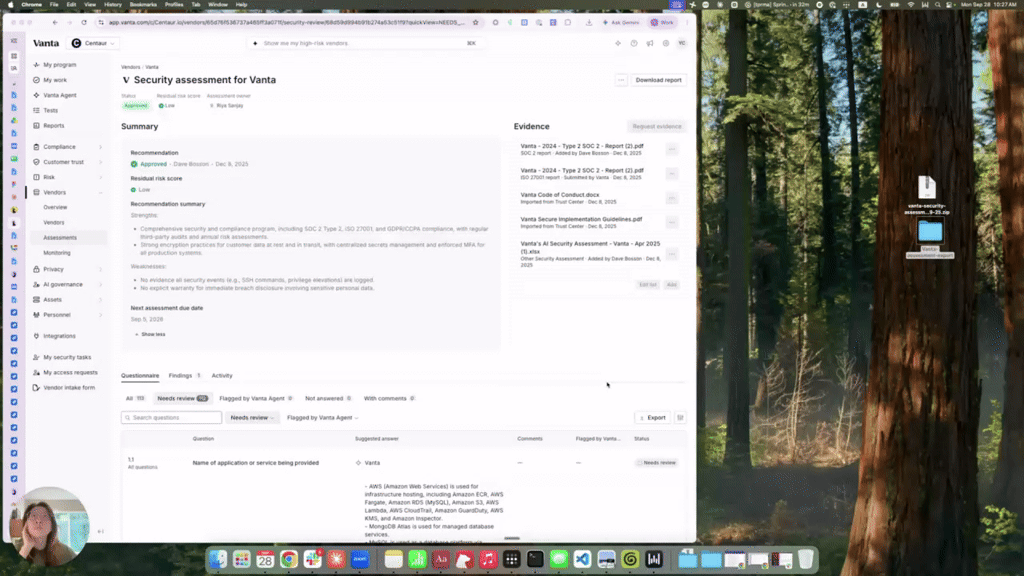Open Reports from the sidebar
This screenshot has width=1024, height=576.
pyautogui.click(x=54, y=125)
